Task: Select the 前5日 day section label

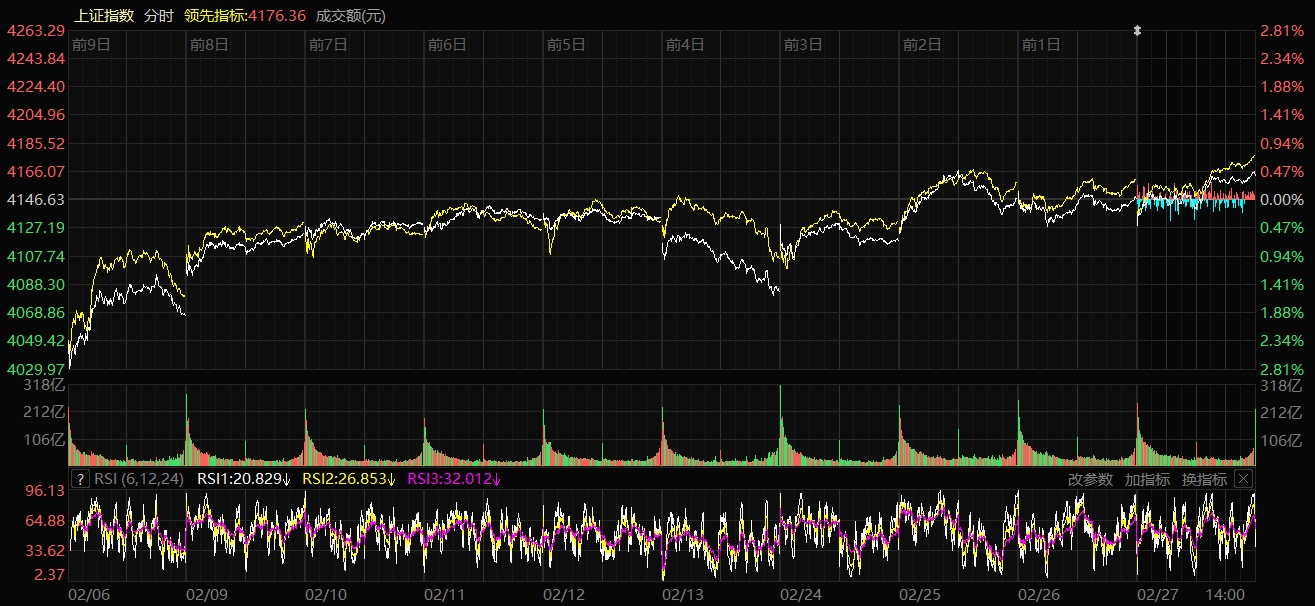Action: click(565, 45)
